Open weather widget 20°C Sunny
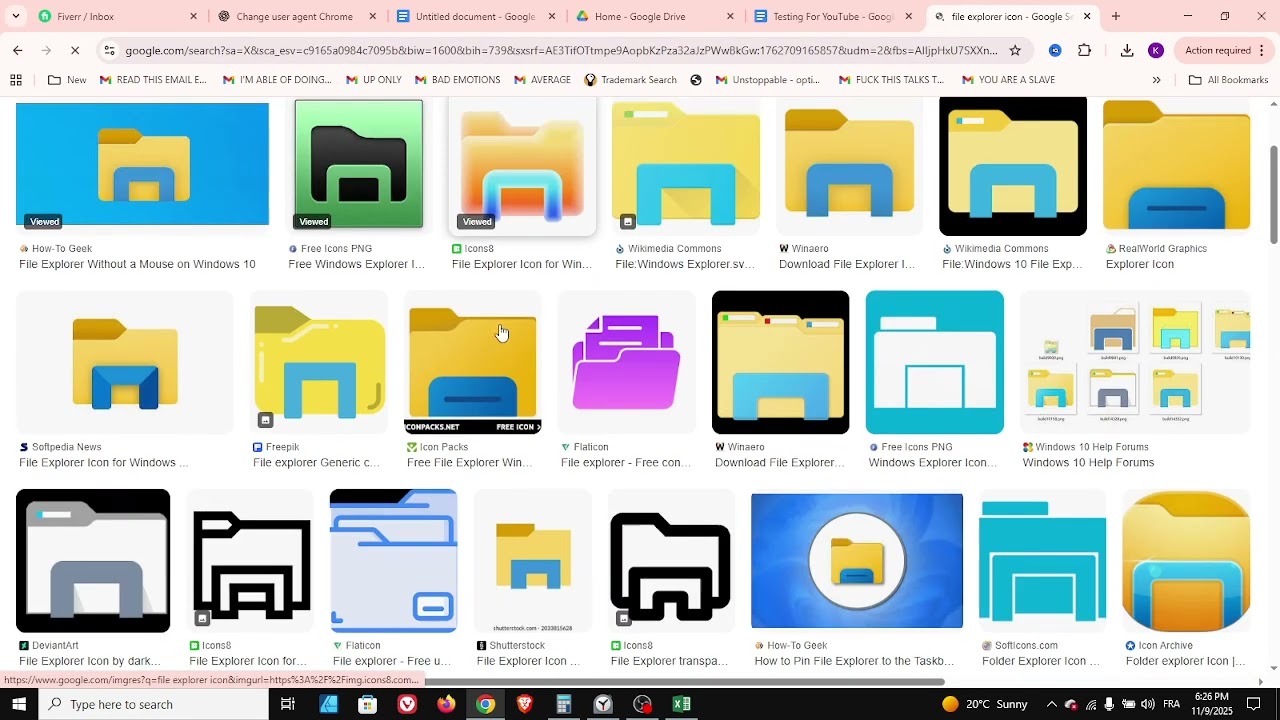The height and width of the screenshot is (720, 1280). click(985, 704)
